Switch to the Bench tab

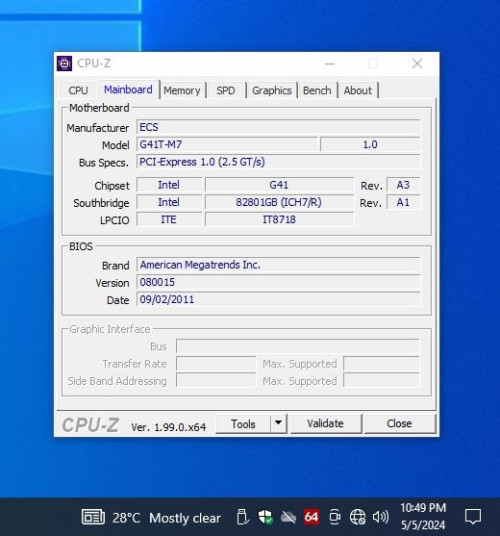(317, 90)
